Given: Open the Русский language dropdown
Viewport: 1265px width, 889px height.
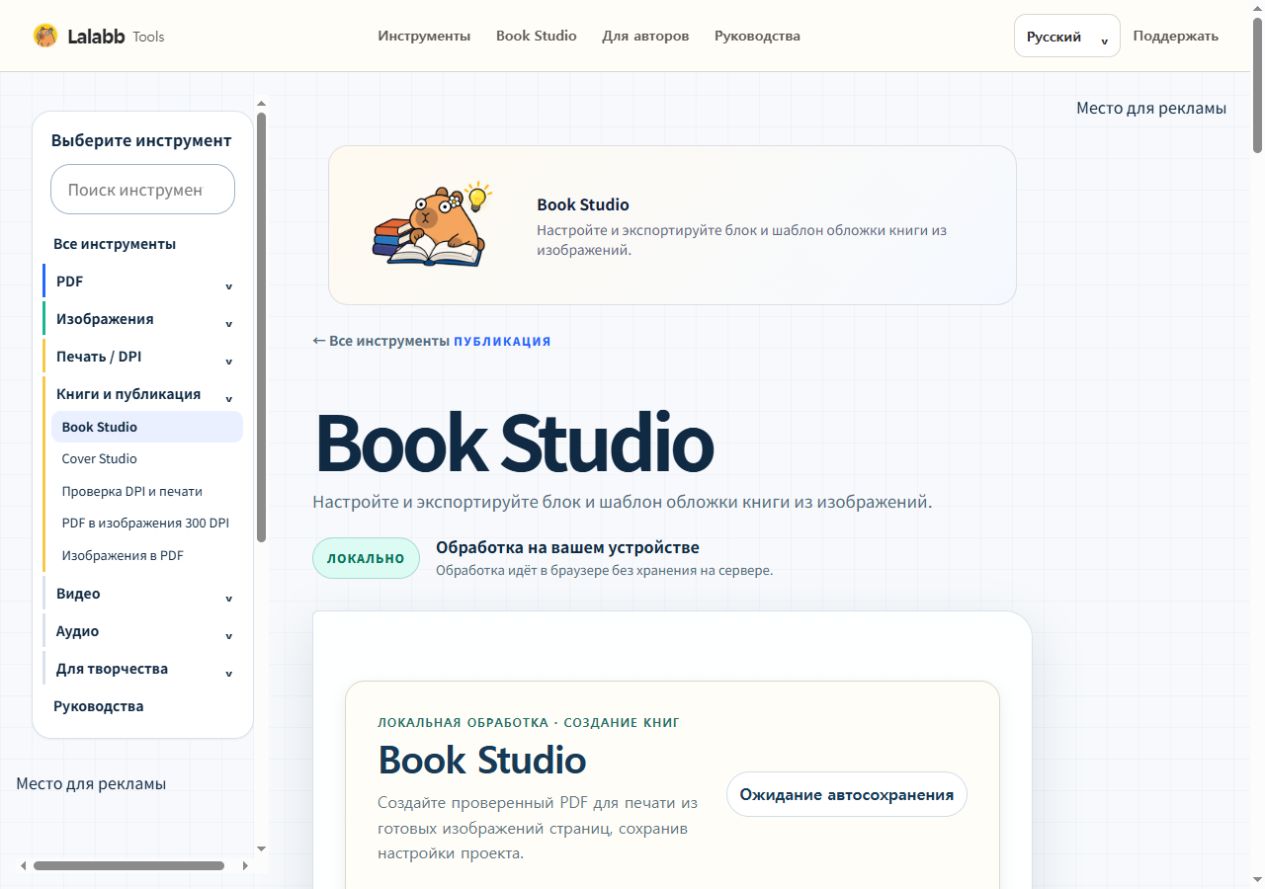Looking at the screenshot, I should 1067,36.
